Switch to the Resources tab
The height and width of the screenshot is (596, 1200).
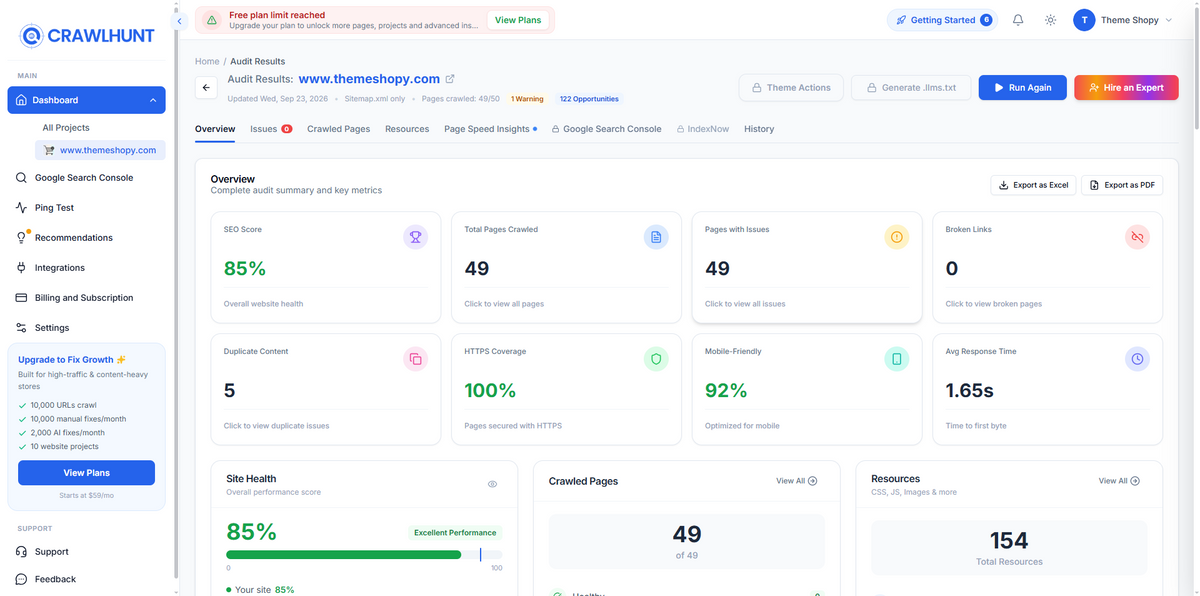tap(407, 129)
